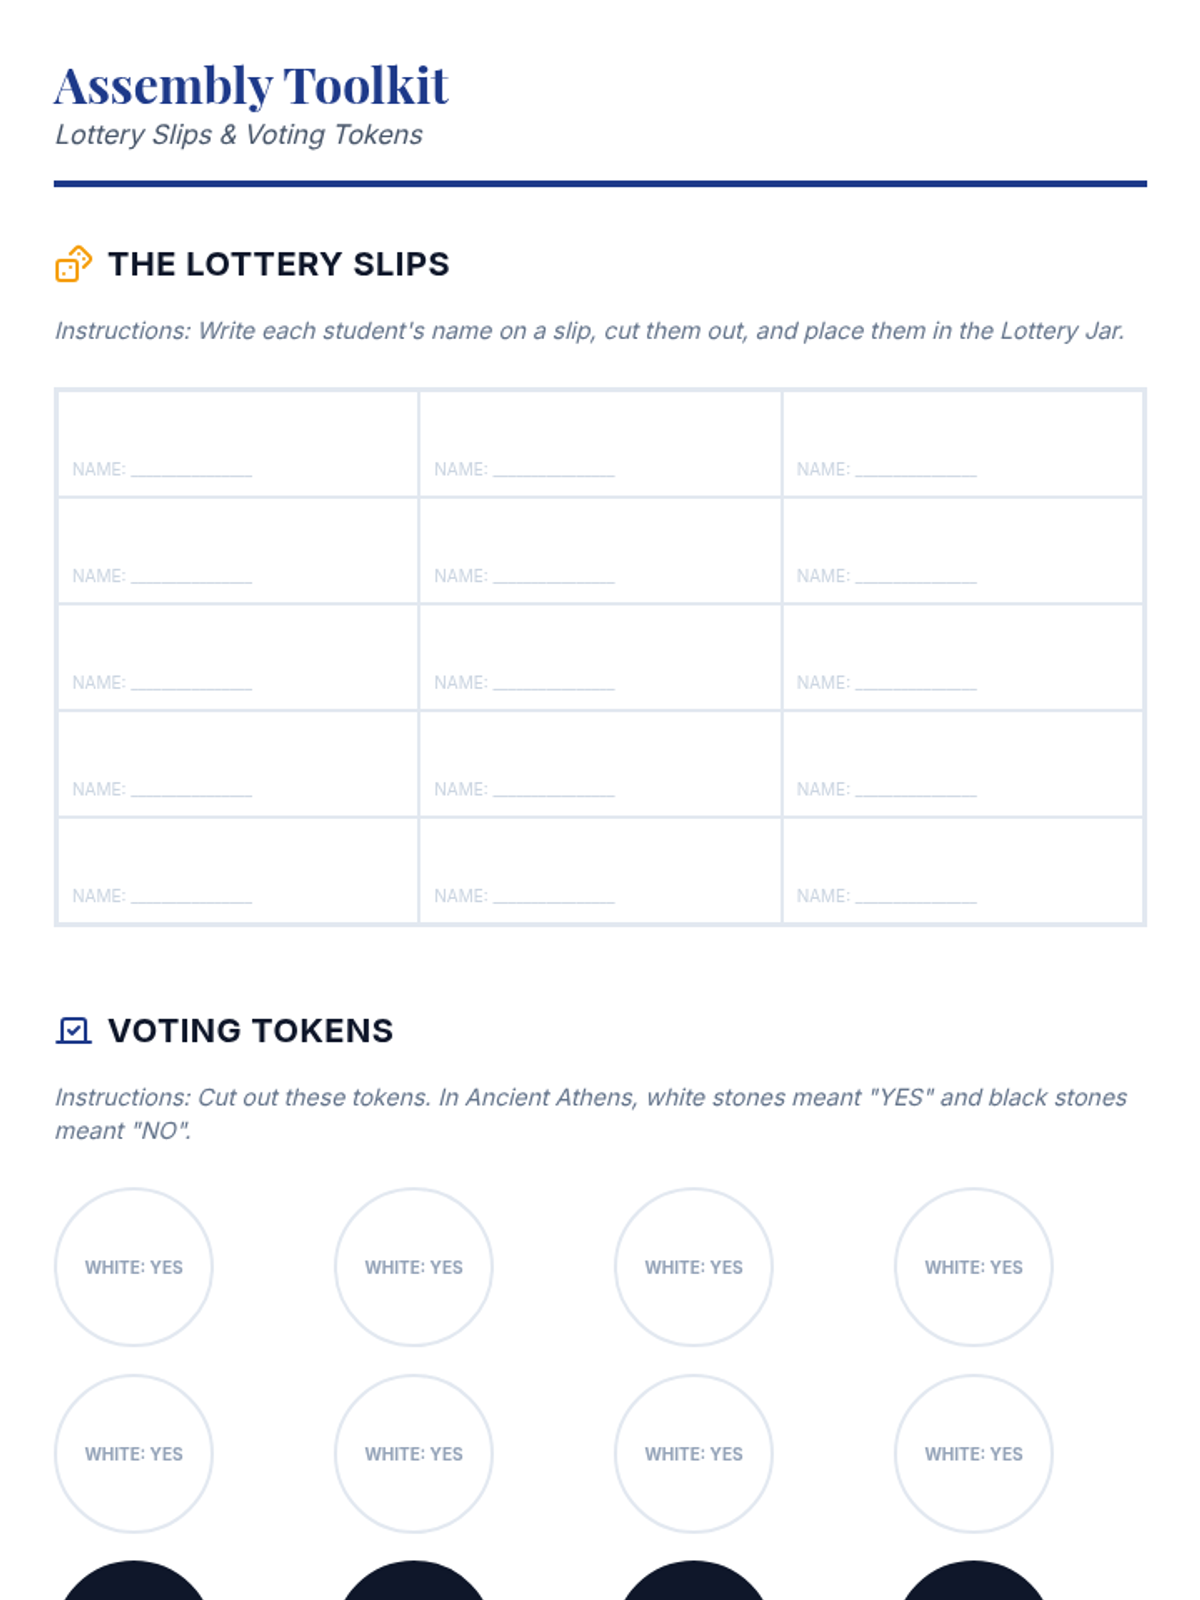1200x1600 pixels.
Task: Click the lottery slips instructions text
Action: click(x=589, y=331)
